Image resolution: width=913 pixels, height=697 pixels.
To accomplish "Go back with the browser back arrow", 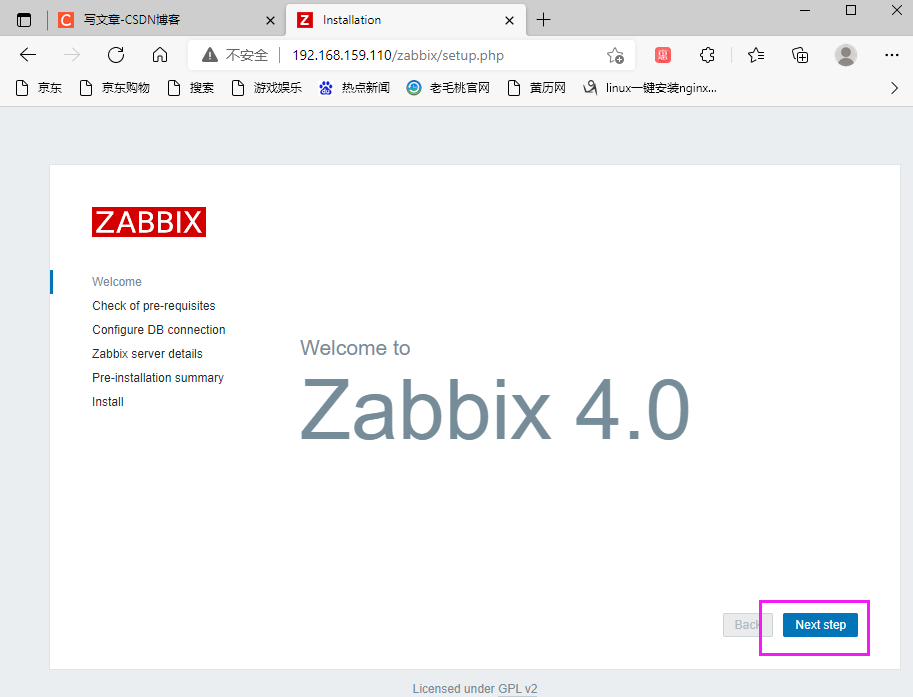I will click(x=27, y=55).
